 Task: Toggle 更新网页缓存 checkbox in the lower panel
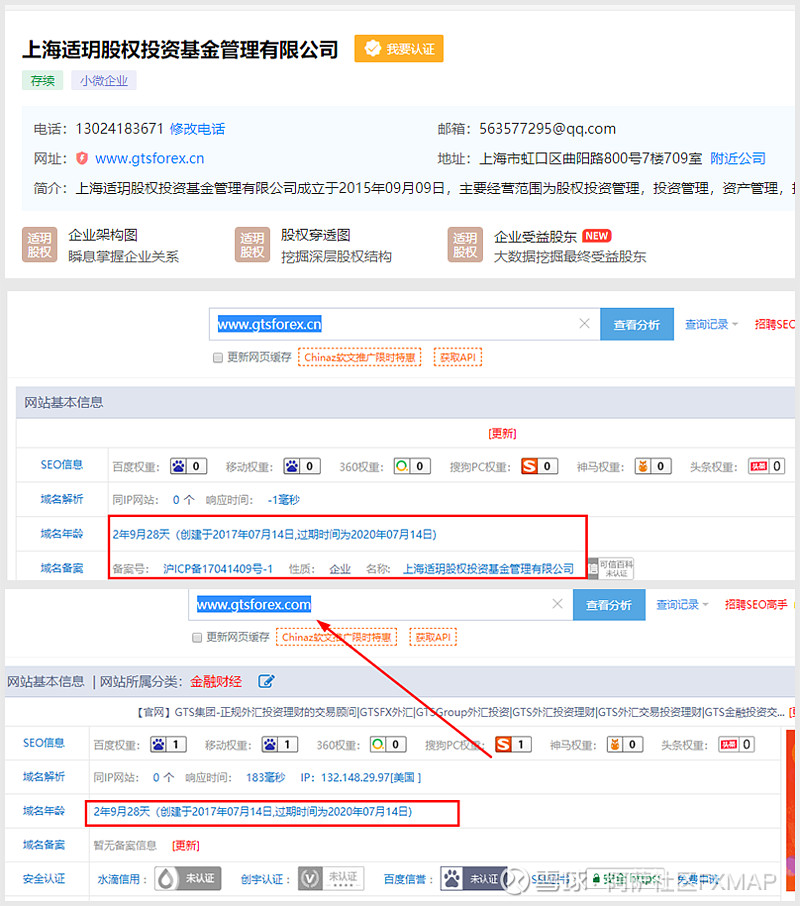(197, 637)
